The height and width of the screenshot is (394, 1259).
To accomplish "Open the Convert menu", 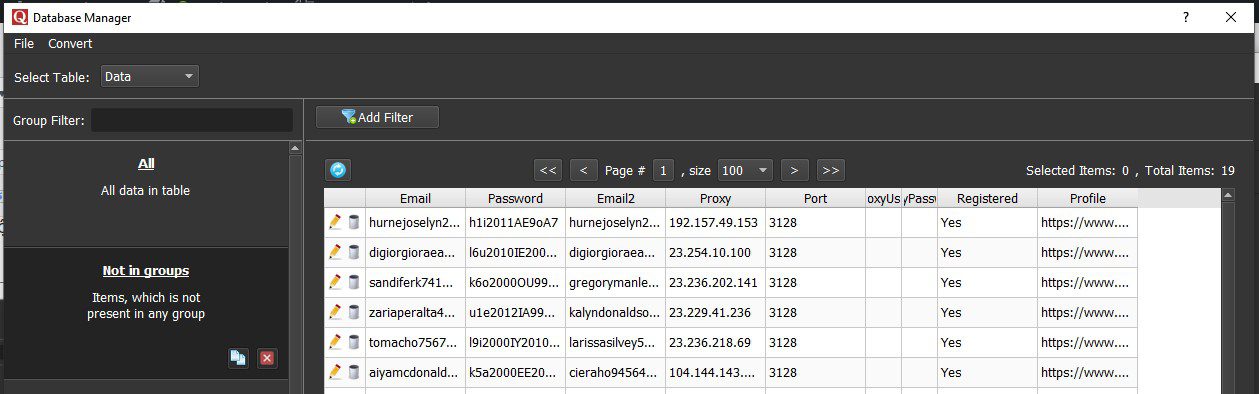I will tap(70, 44).
